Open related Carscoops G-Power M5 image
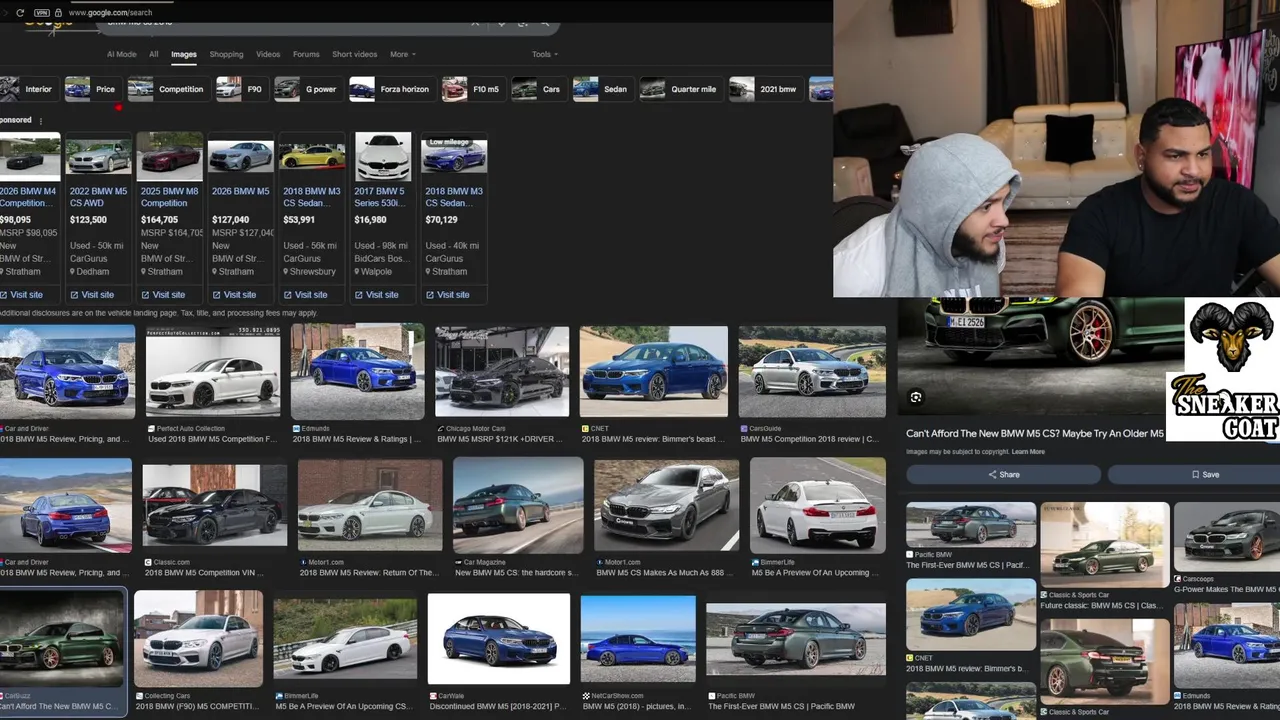 coord(1227,538)
